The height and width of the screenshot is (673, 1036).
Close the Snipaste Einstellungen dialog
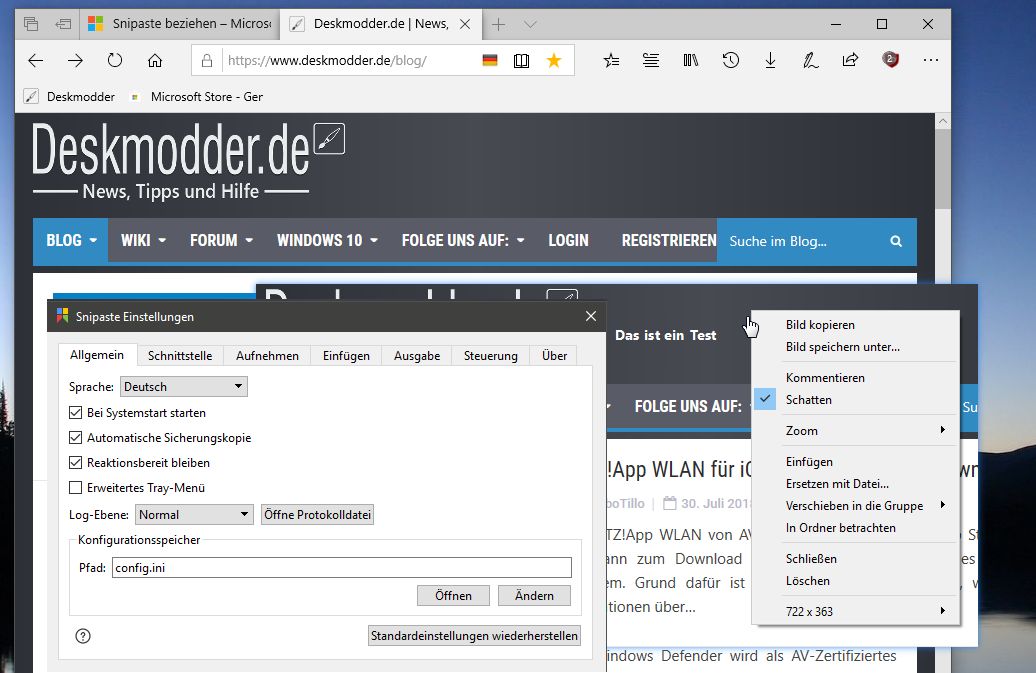point(591,316)
